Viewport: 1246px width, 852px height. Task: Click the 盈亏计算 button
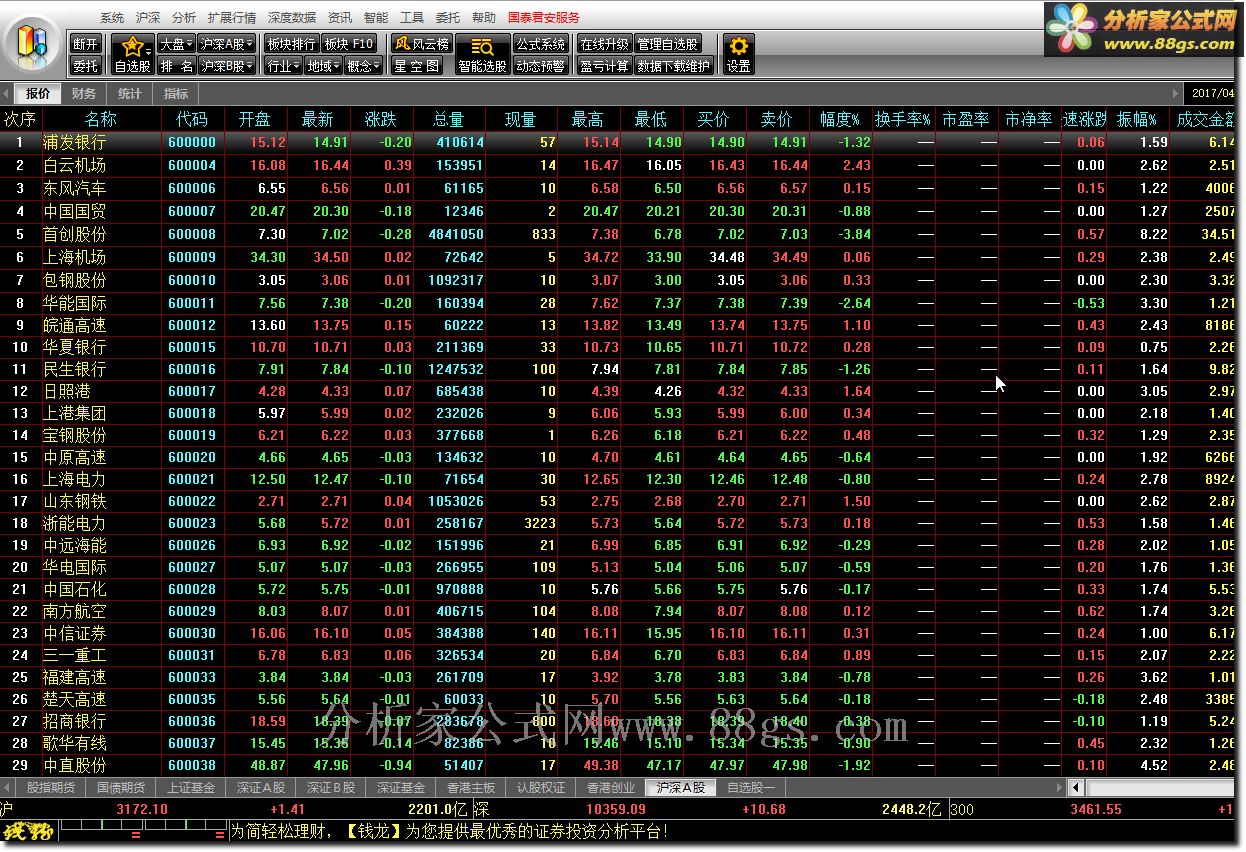point(604,66)
